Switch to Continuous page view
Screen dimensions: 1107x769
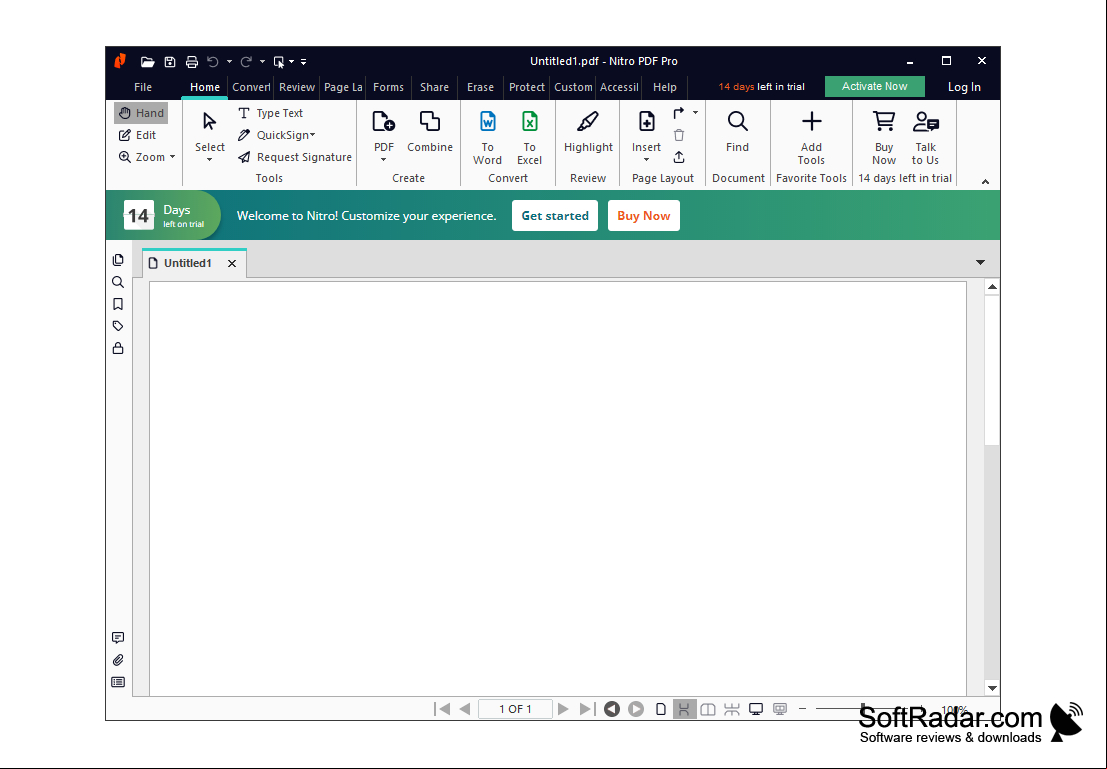pos(684,709)
